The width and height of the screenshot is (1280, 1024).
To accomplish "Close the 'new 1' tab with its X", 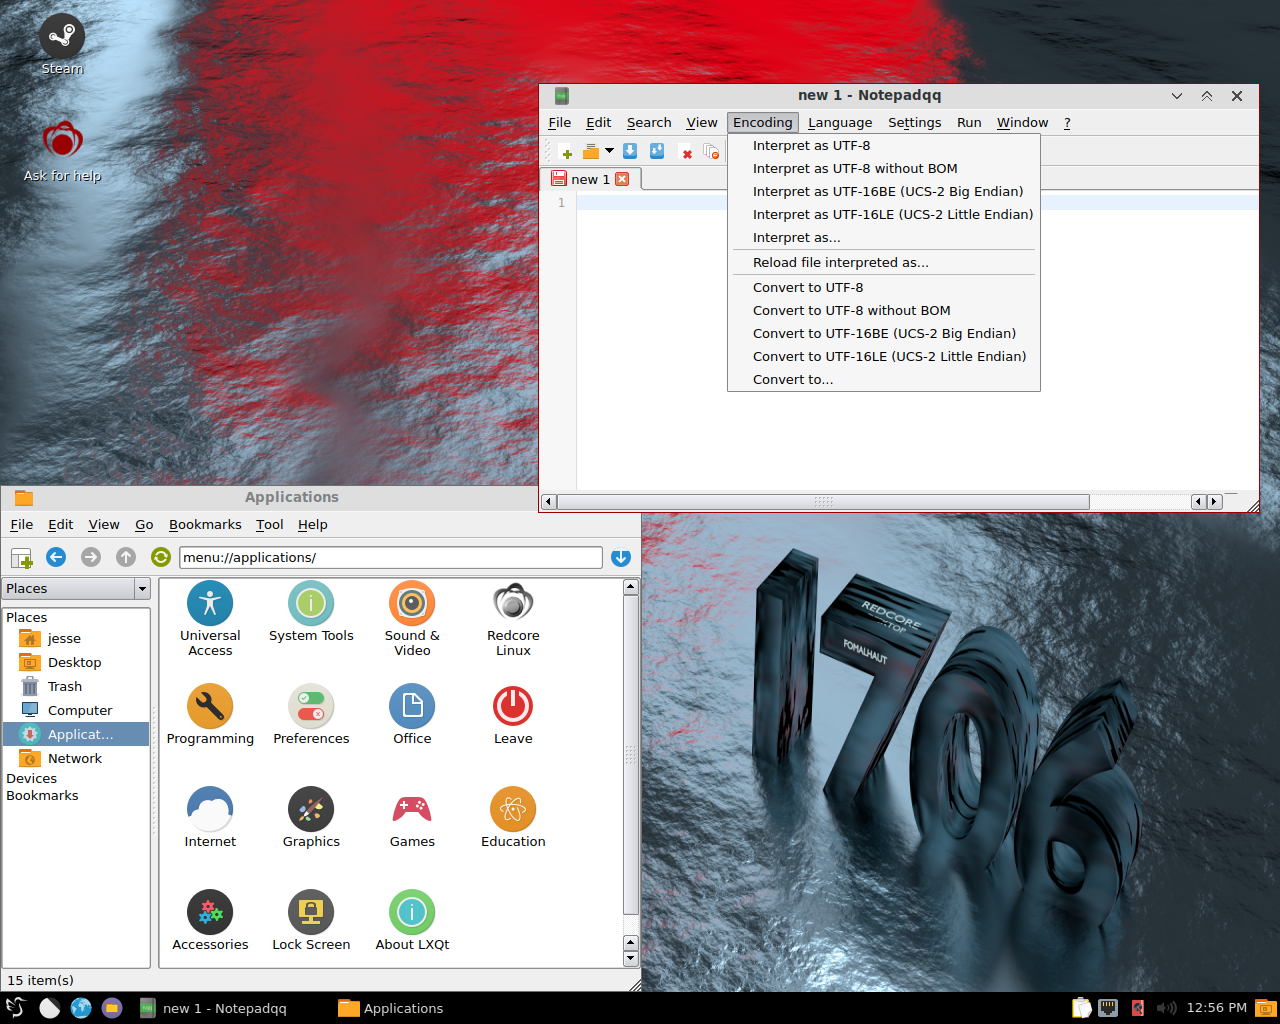I will (x=622, y=179).
